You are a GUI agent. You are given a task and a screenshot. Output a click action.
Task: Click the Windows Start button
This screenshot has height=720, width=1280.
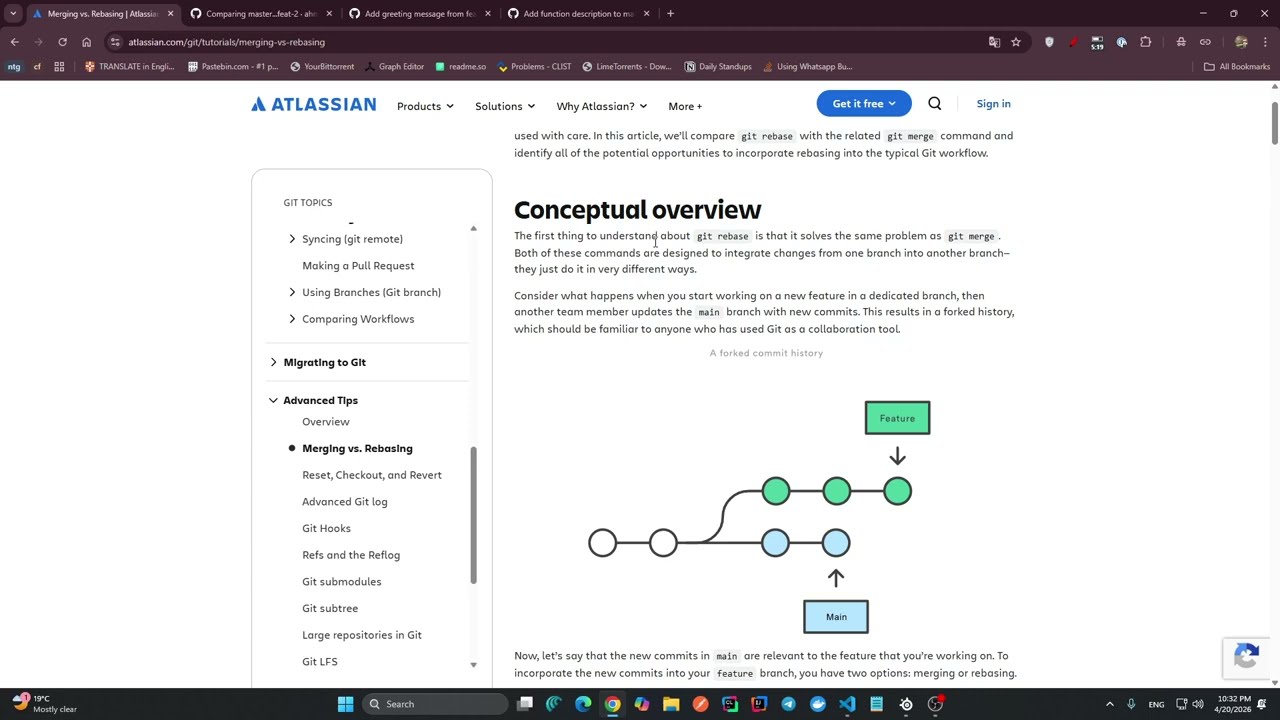coord(345,704)
